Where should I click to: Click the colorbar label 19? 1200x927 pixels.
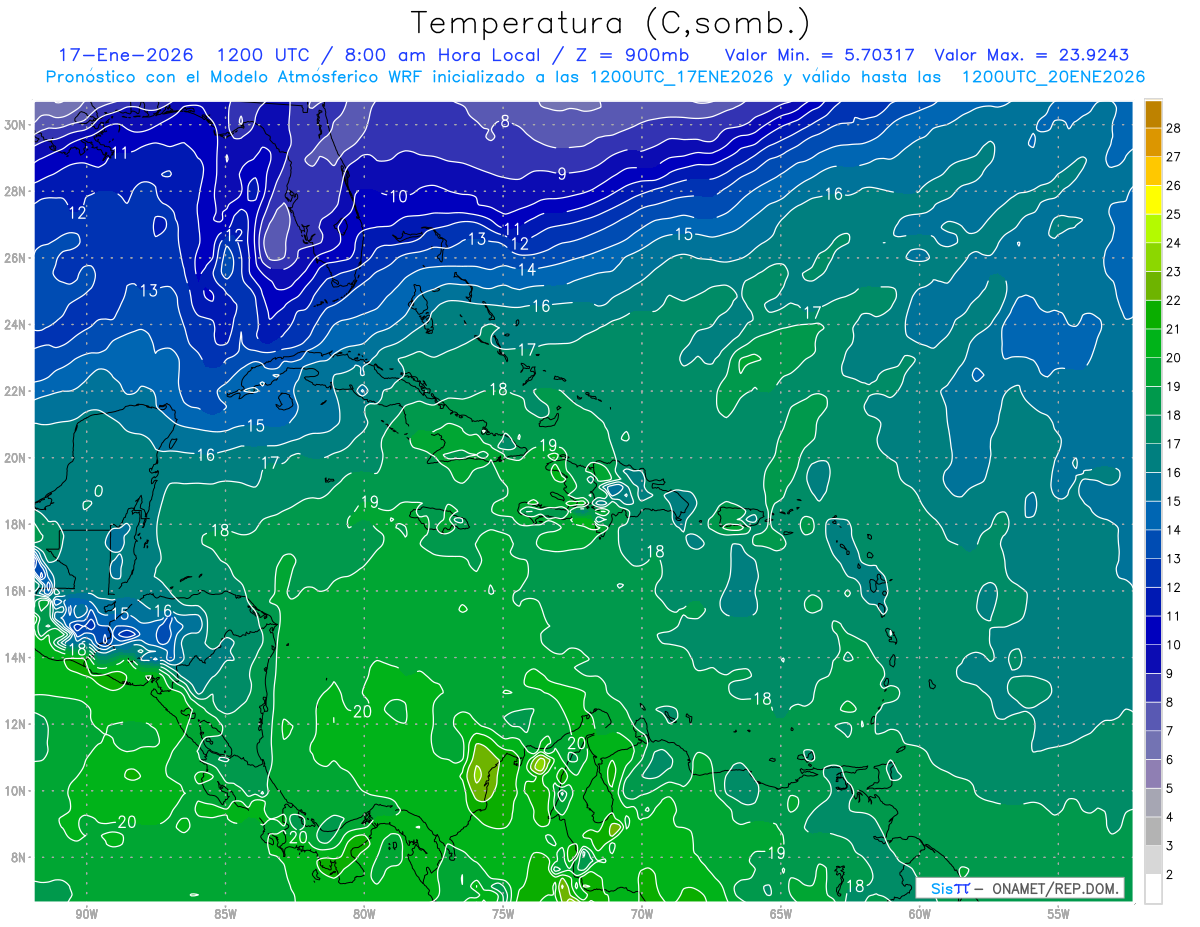pyautogui.click(x=1174, y=386)
